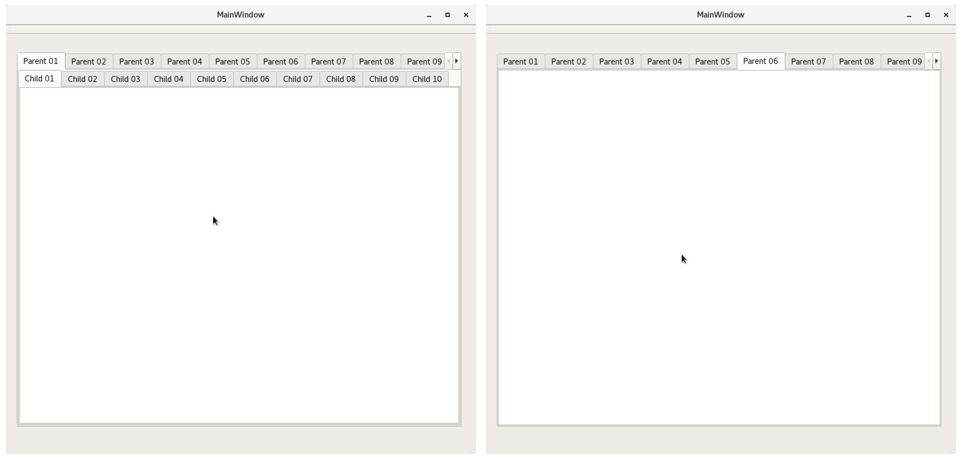
Task: Click left tab-scroll arrow in left window
Action: point(449,61)
